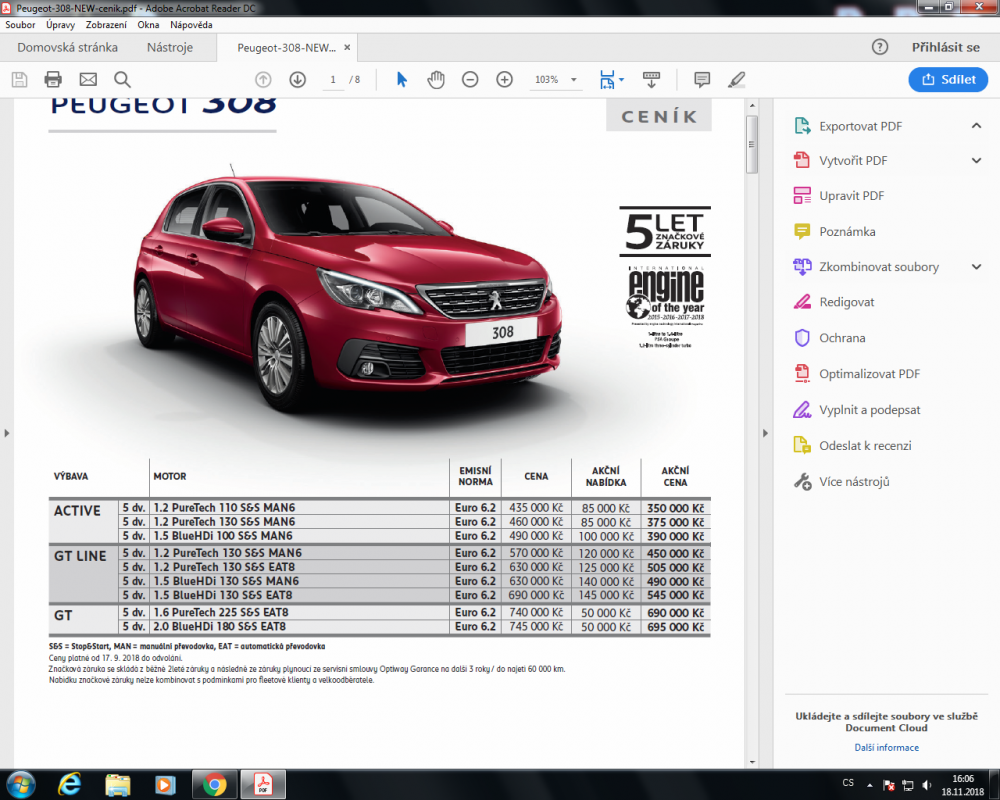Click the CENÍK heading label
This screenshot has width=1000, height=800.
point(659,117)
